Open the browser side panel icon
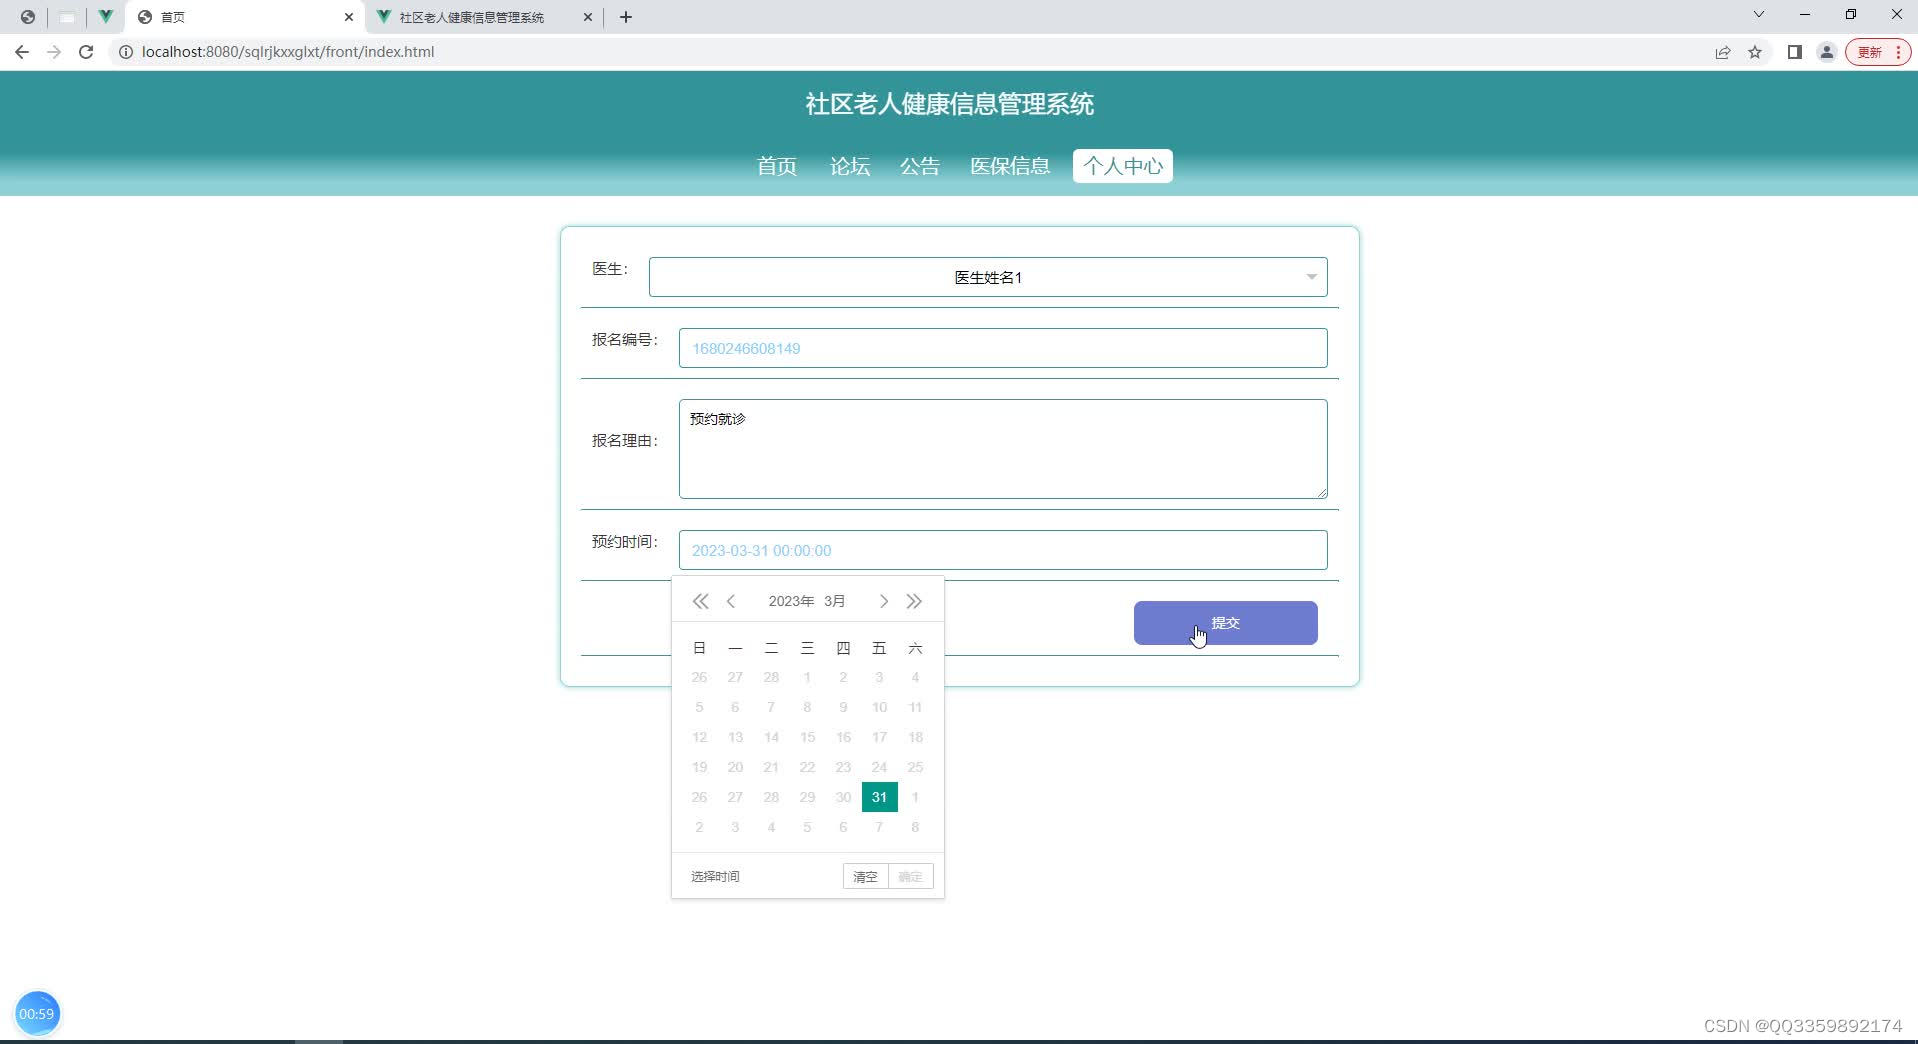This screenshot has height=1044, width=1918. pos(1795,52)
